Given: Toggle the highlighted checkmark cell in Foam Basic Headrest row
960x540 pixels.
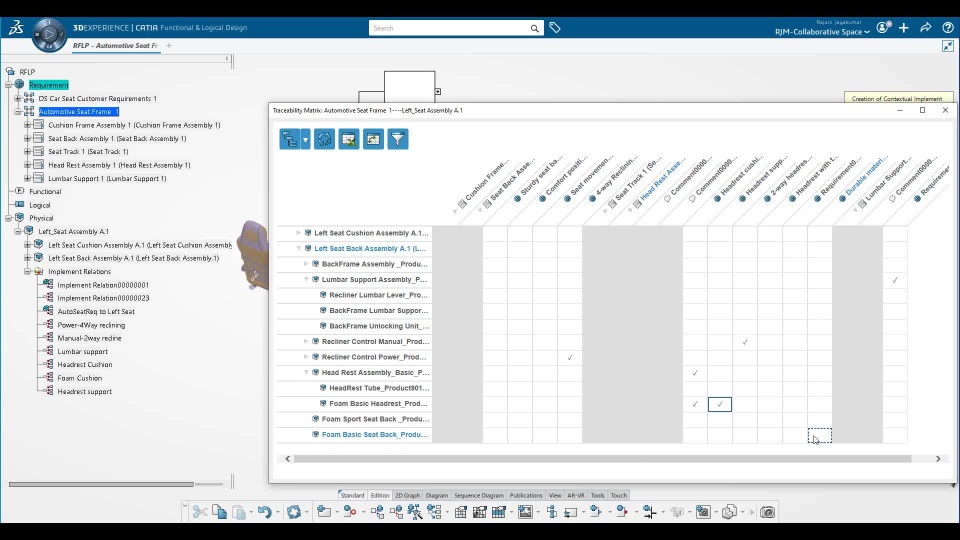Looking at the screenshot, I should [720, 404].
